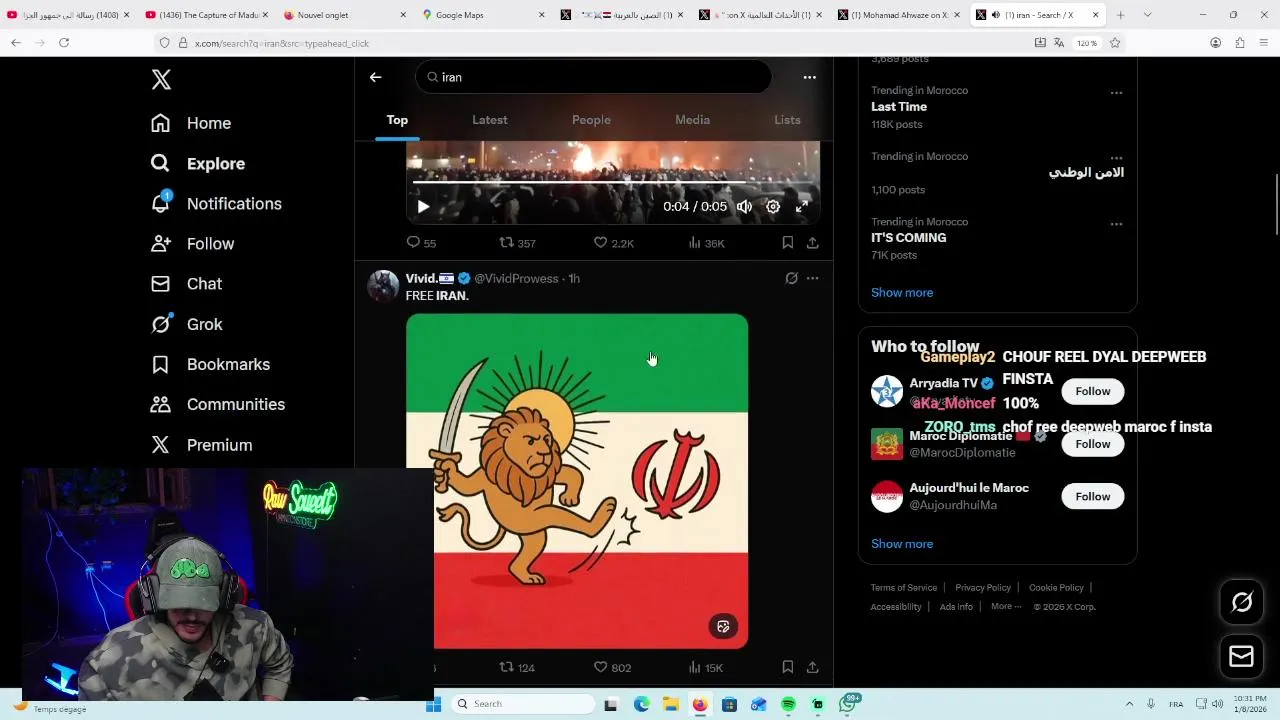Viewport: 1280px width, 720px height.
Task: Like the post with 2.2K likes
Action: pyautogui.click(x=613, y=243)
